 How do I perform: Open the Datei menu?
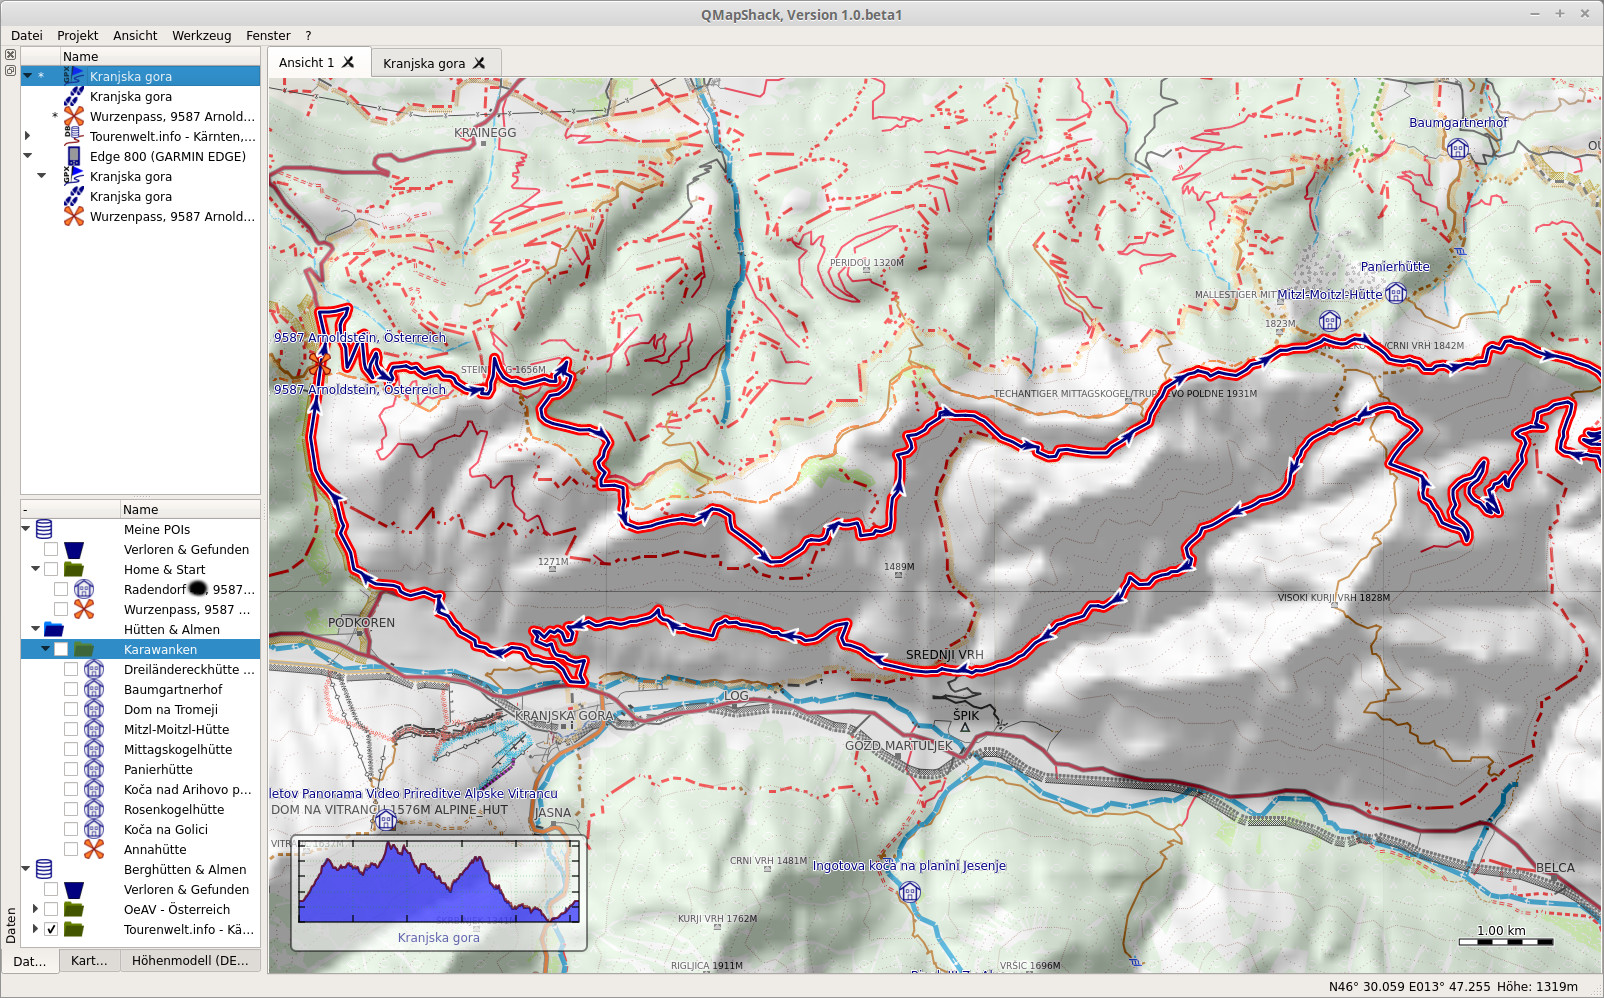pyautogui.click(x=27, y=35)
